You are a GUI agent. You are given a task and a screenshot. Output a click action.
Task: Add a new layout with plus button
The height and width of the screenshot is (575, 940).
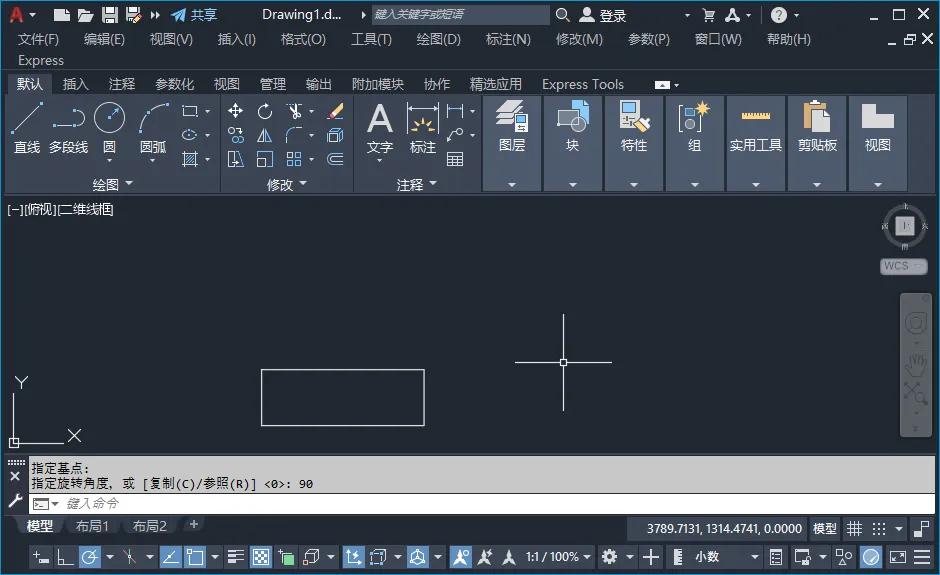point(194,525)
